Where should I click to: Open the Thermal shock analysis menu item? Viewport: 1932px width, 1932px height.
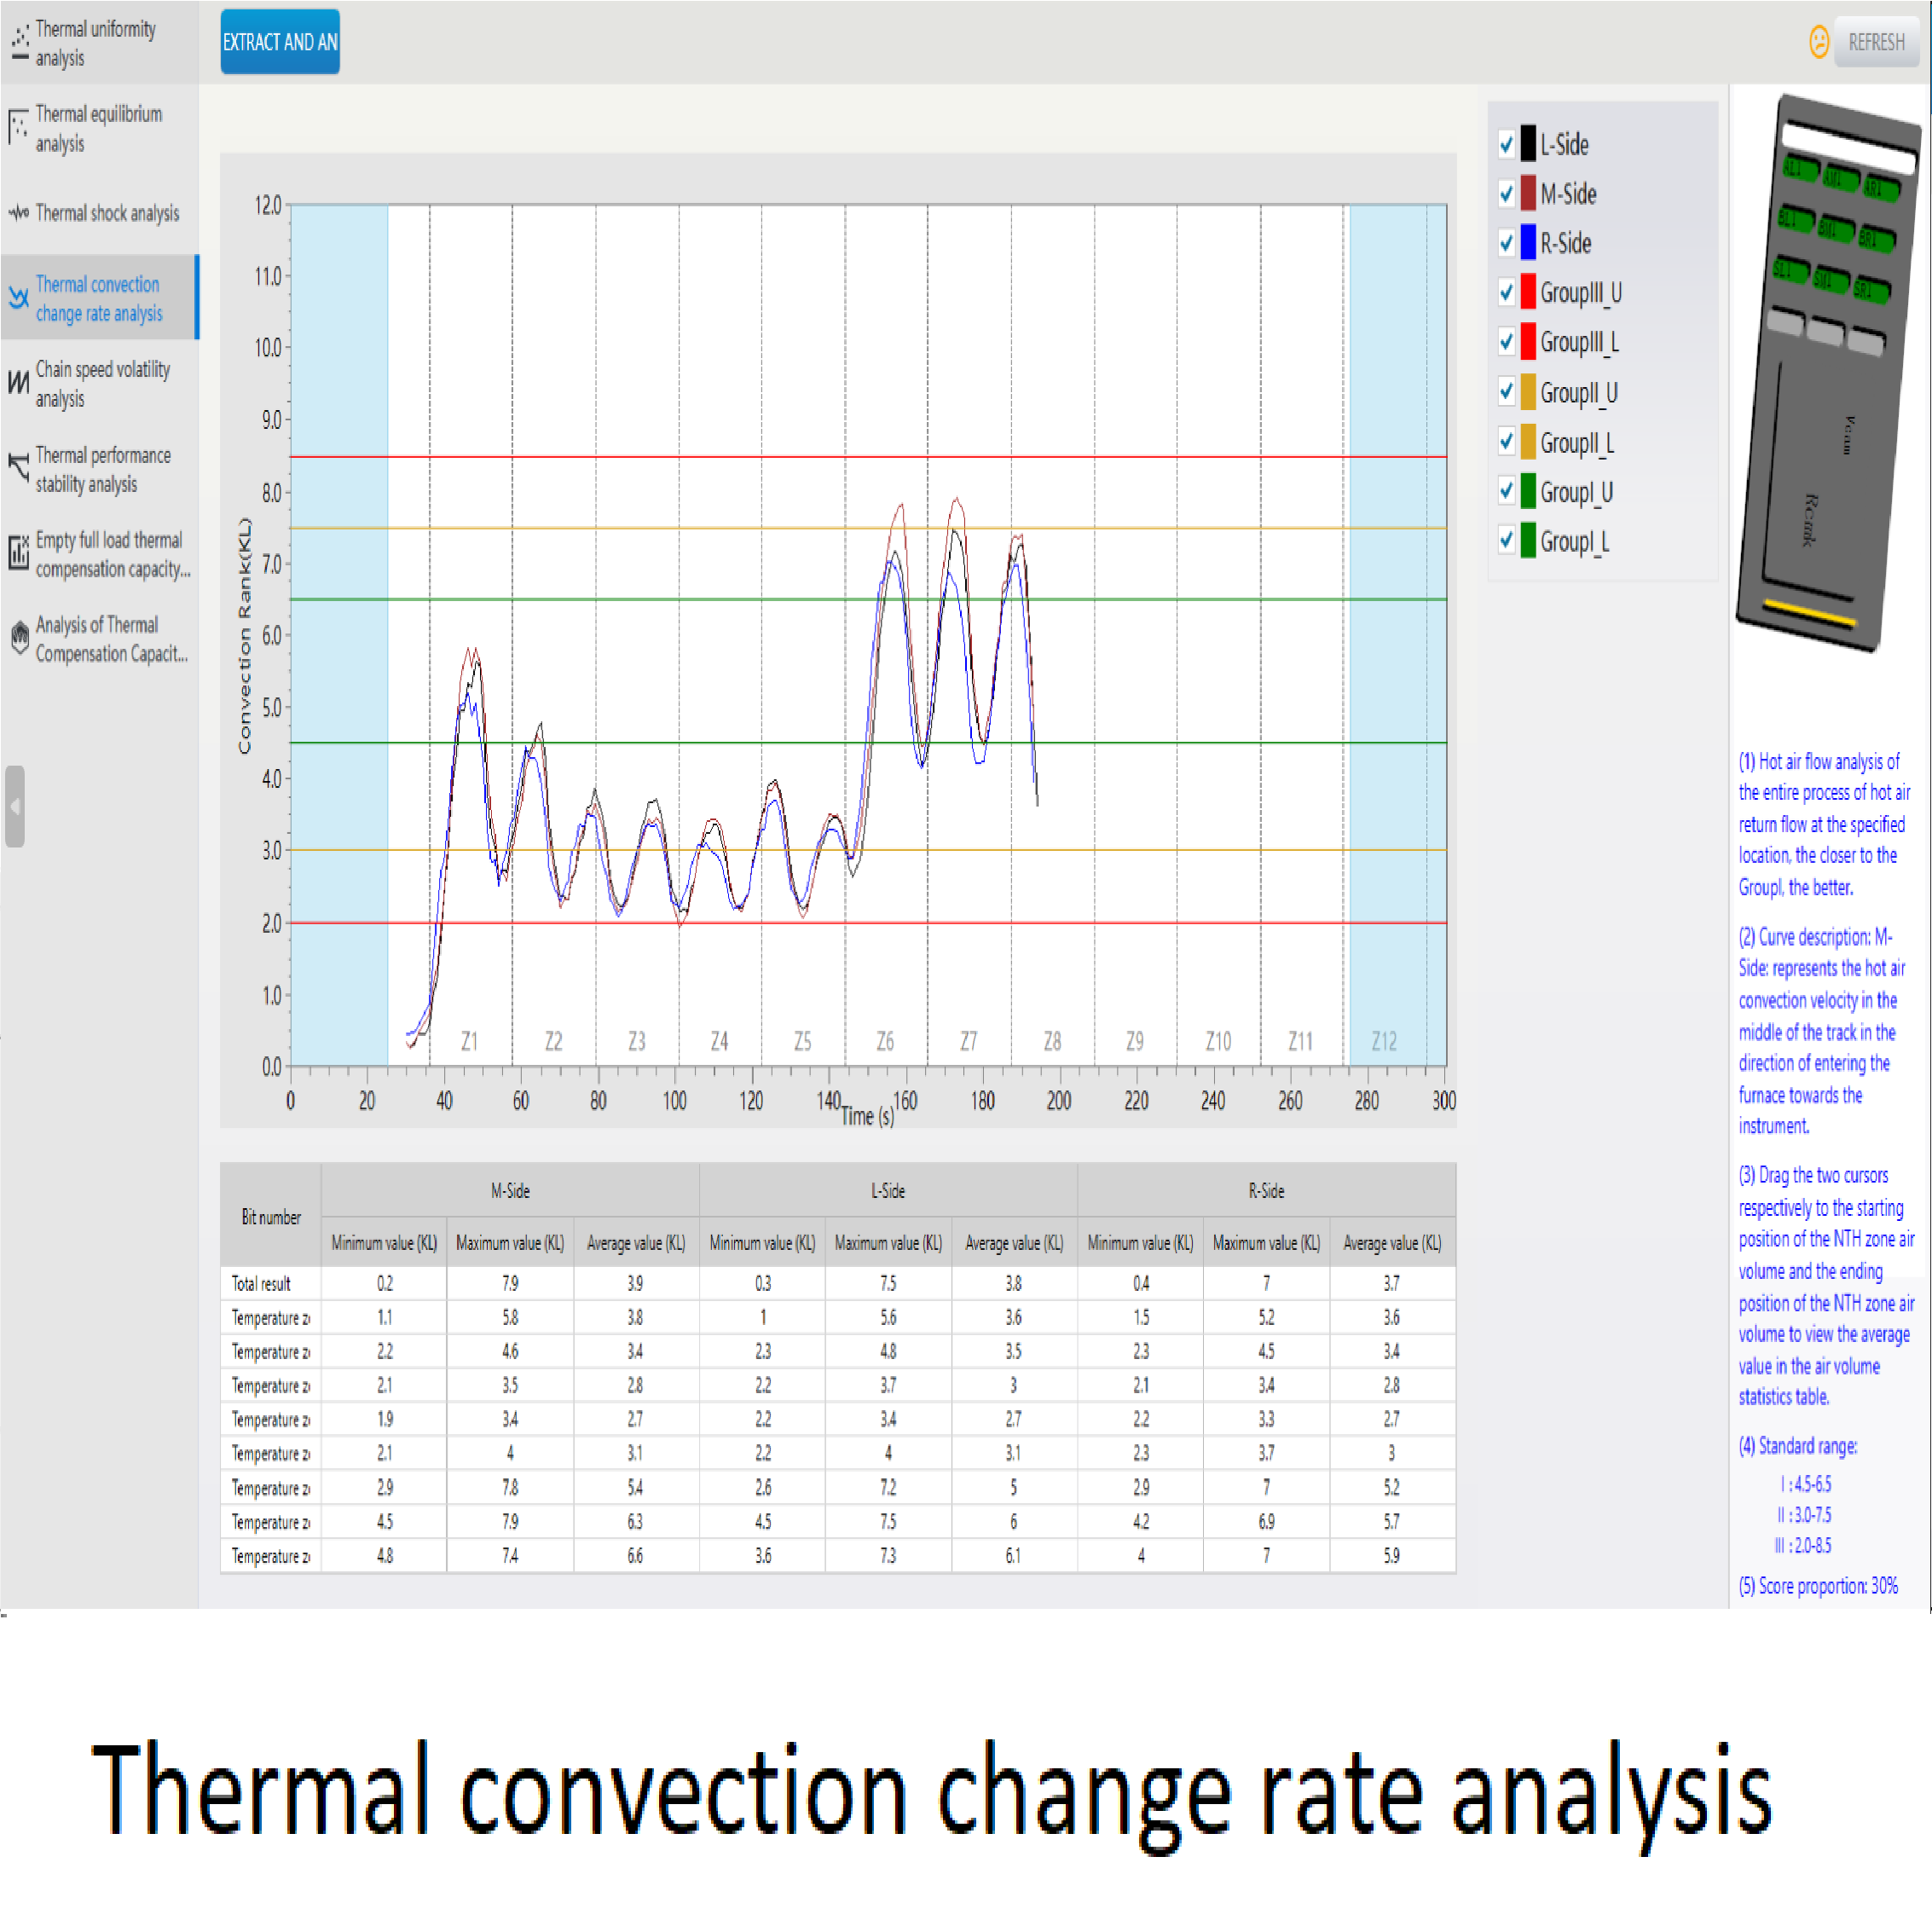[x=107, y=213]
